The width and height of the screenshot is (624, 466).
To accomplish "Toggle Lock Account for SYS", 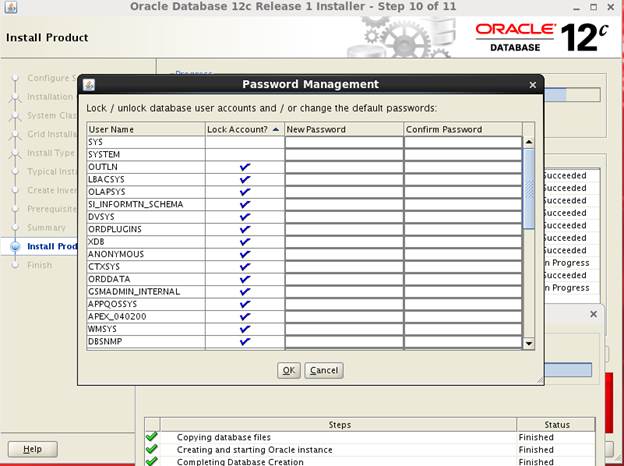I will pos(245,142).
